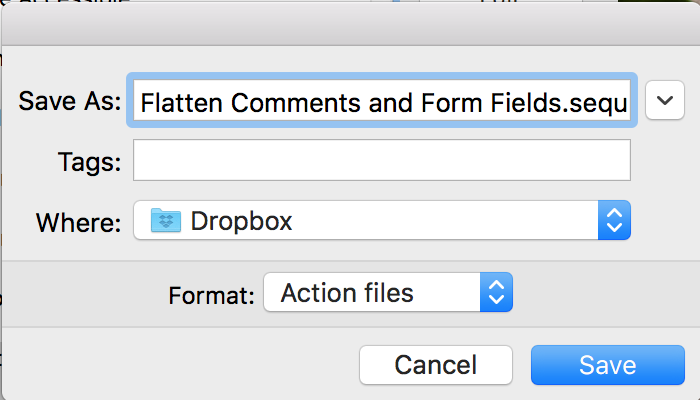700x400 pixels.
Task: Click the "Where:" label
Action: pos(79,221)
